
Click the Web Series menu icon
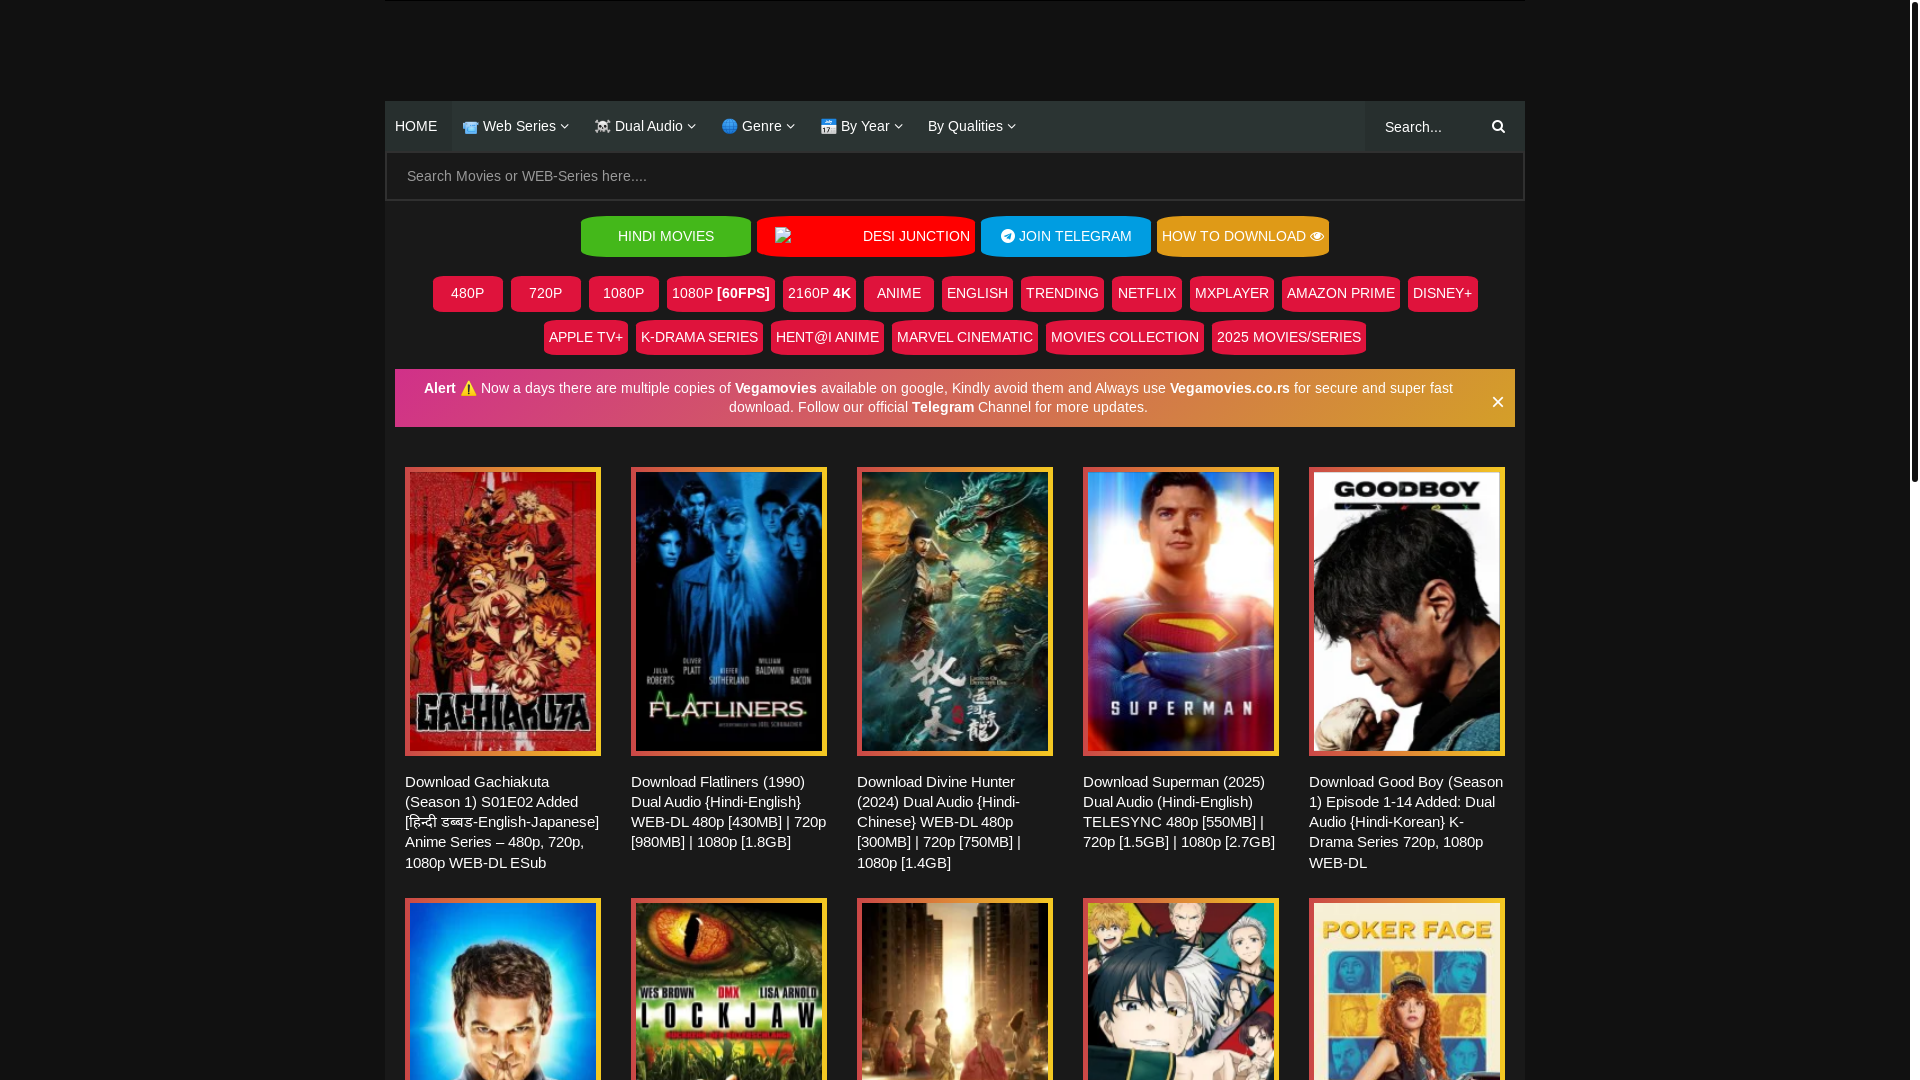[x=470, y=127]
